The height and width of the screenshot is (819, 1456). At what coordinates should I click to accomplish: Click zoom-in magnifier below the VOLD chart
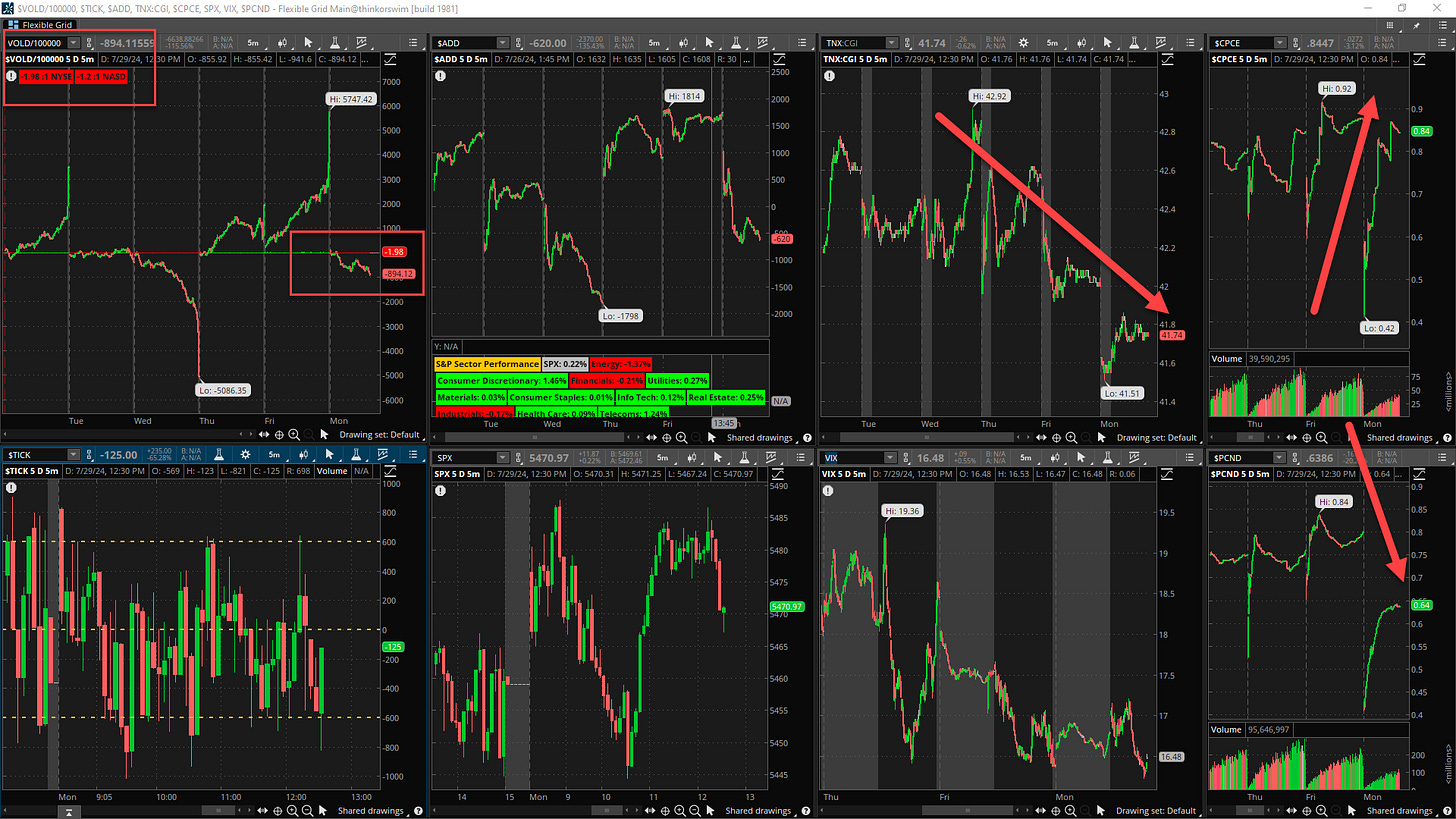coord(294,435)
